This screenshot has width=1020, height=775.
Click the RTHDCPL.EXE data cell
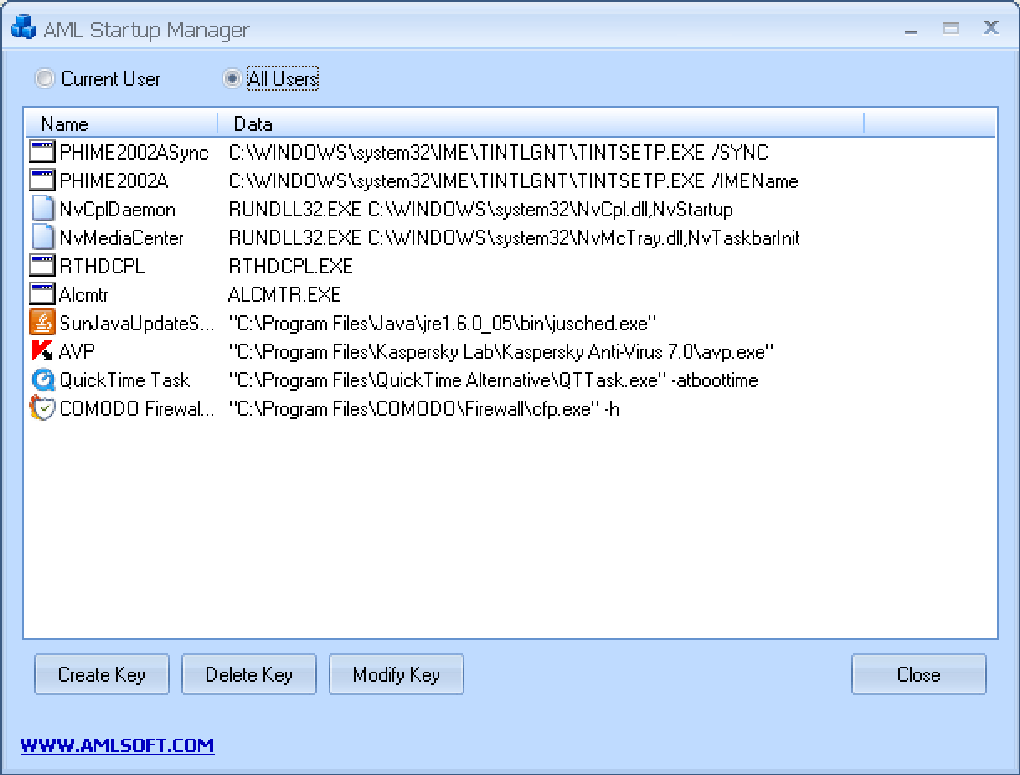coord(291,266)
